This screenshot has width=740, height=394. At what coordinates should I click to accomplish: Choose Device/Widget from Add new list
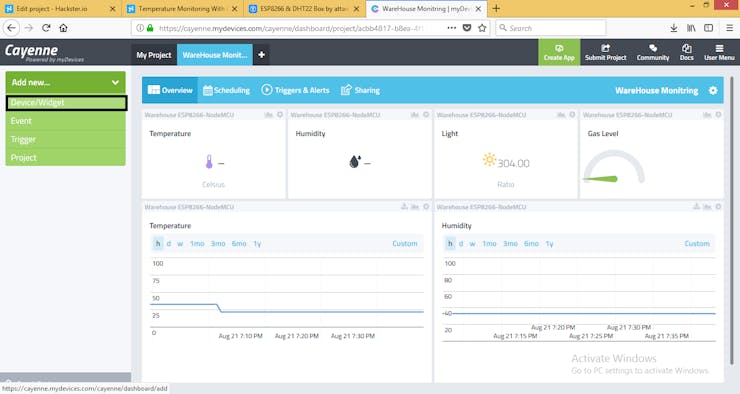point(66,103)
